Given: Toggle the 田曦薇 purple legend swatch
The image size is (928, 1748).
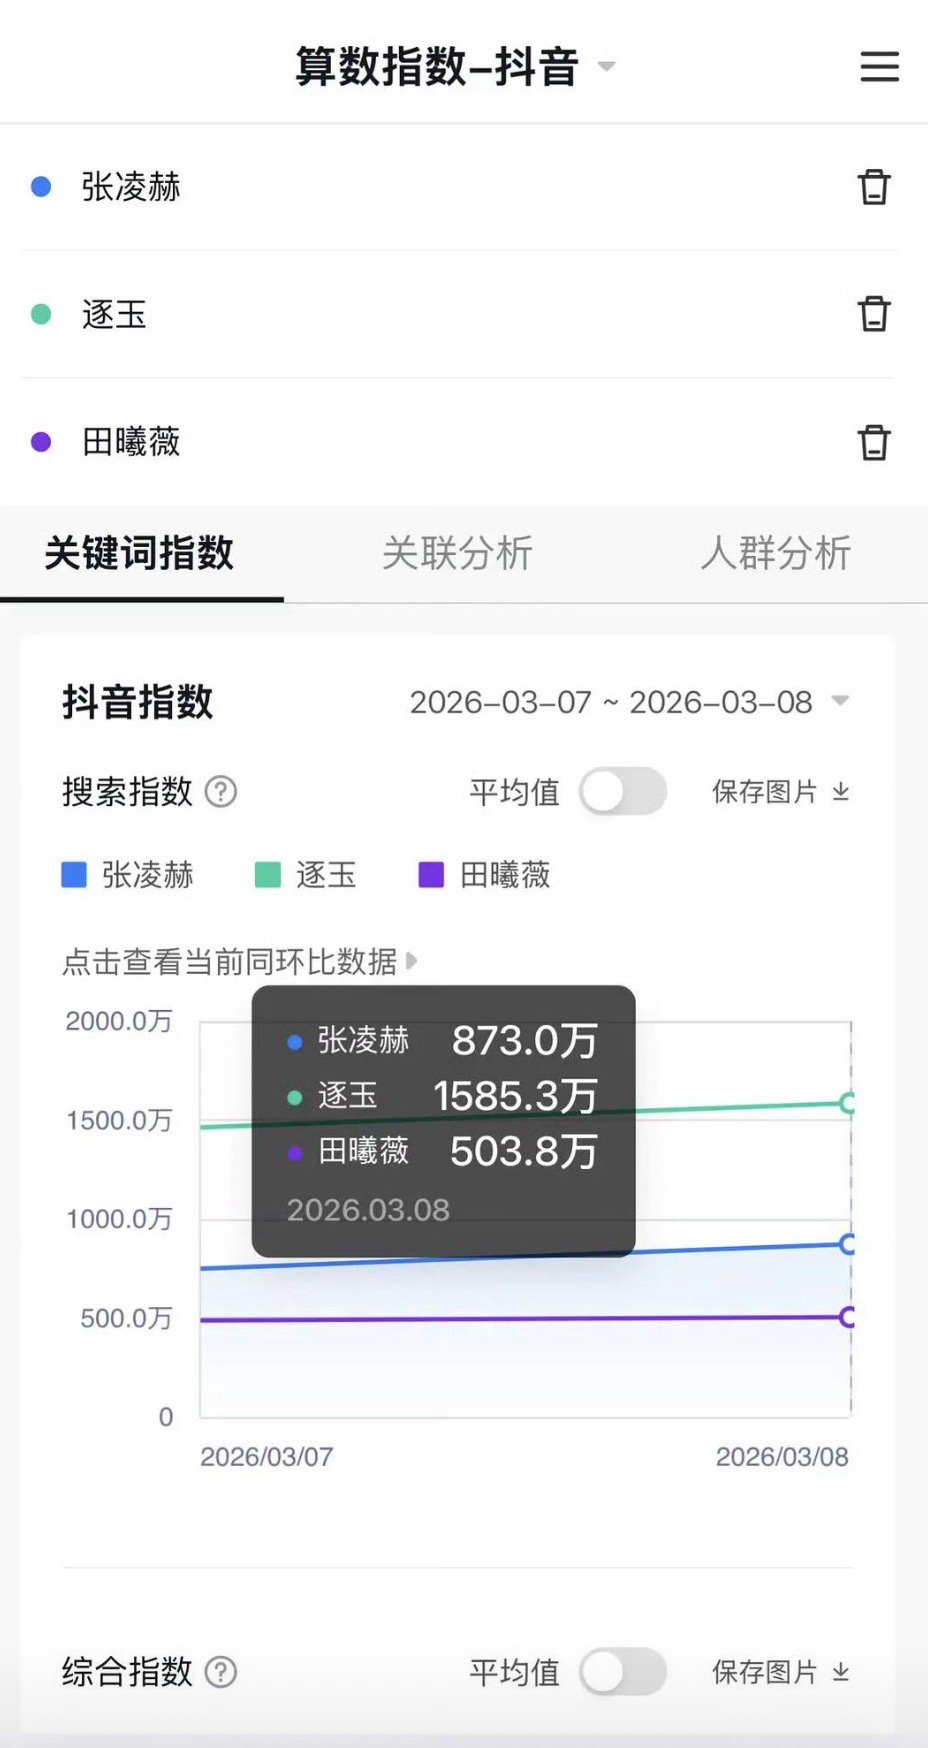Looking at the screenshot, I should 431,875.
